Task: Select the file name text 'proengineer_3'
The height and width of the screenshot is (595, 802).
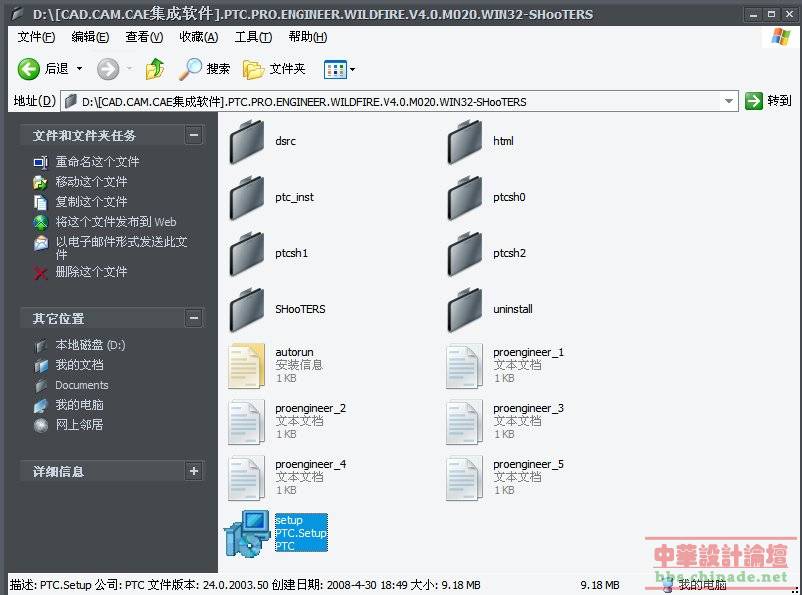Action: tap(528, 408)
